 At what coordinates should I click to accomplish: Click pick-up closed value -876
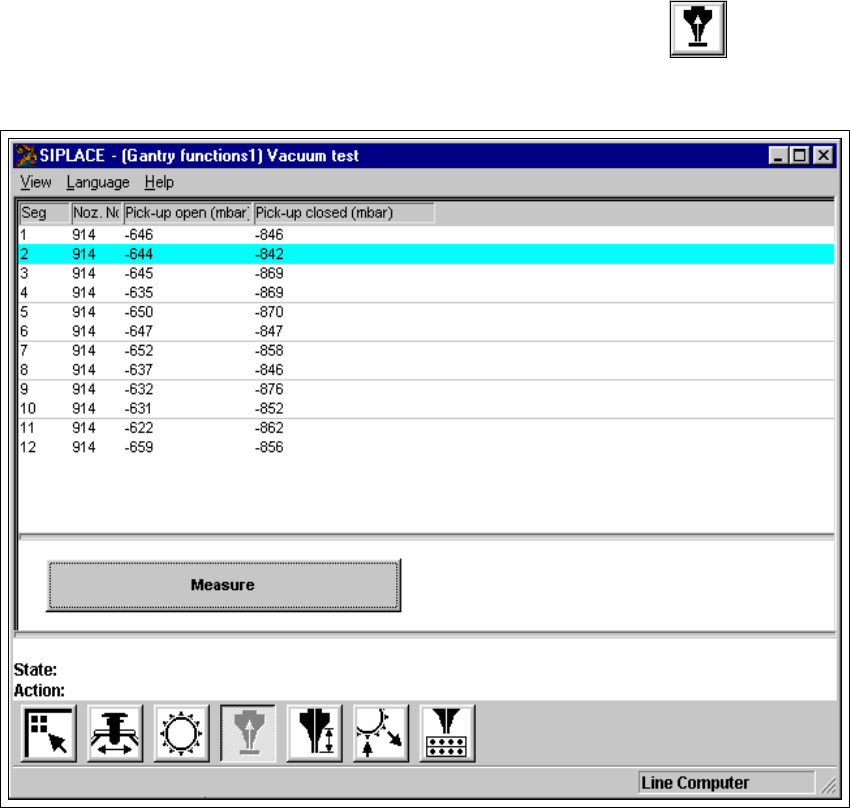click(269, 389)
